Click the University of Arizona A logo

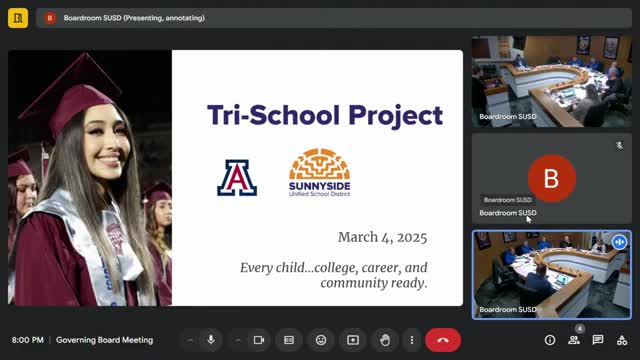pos(237,178)
